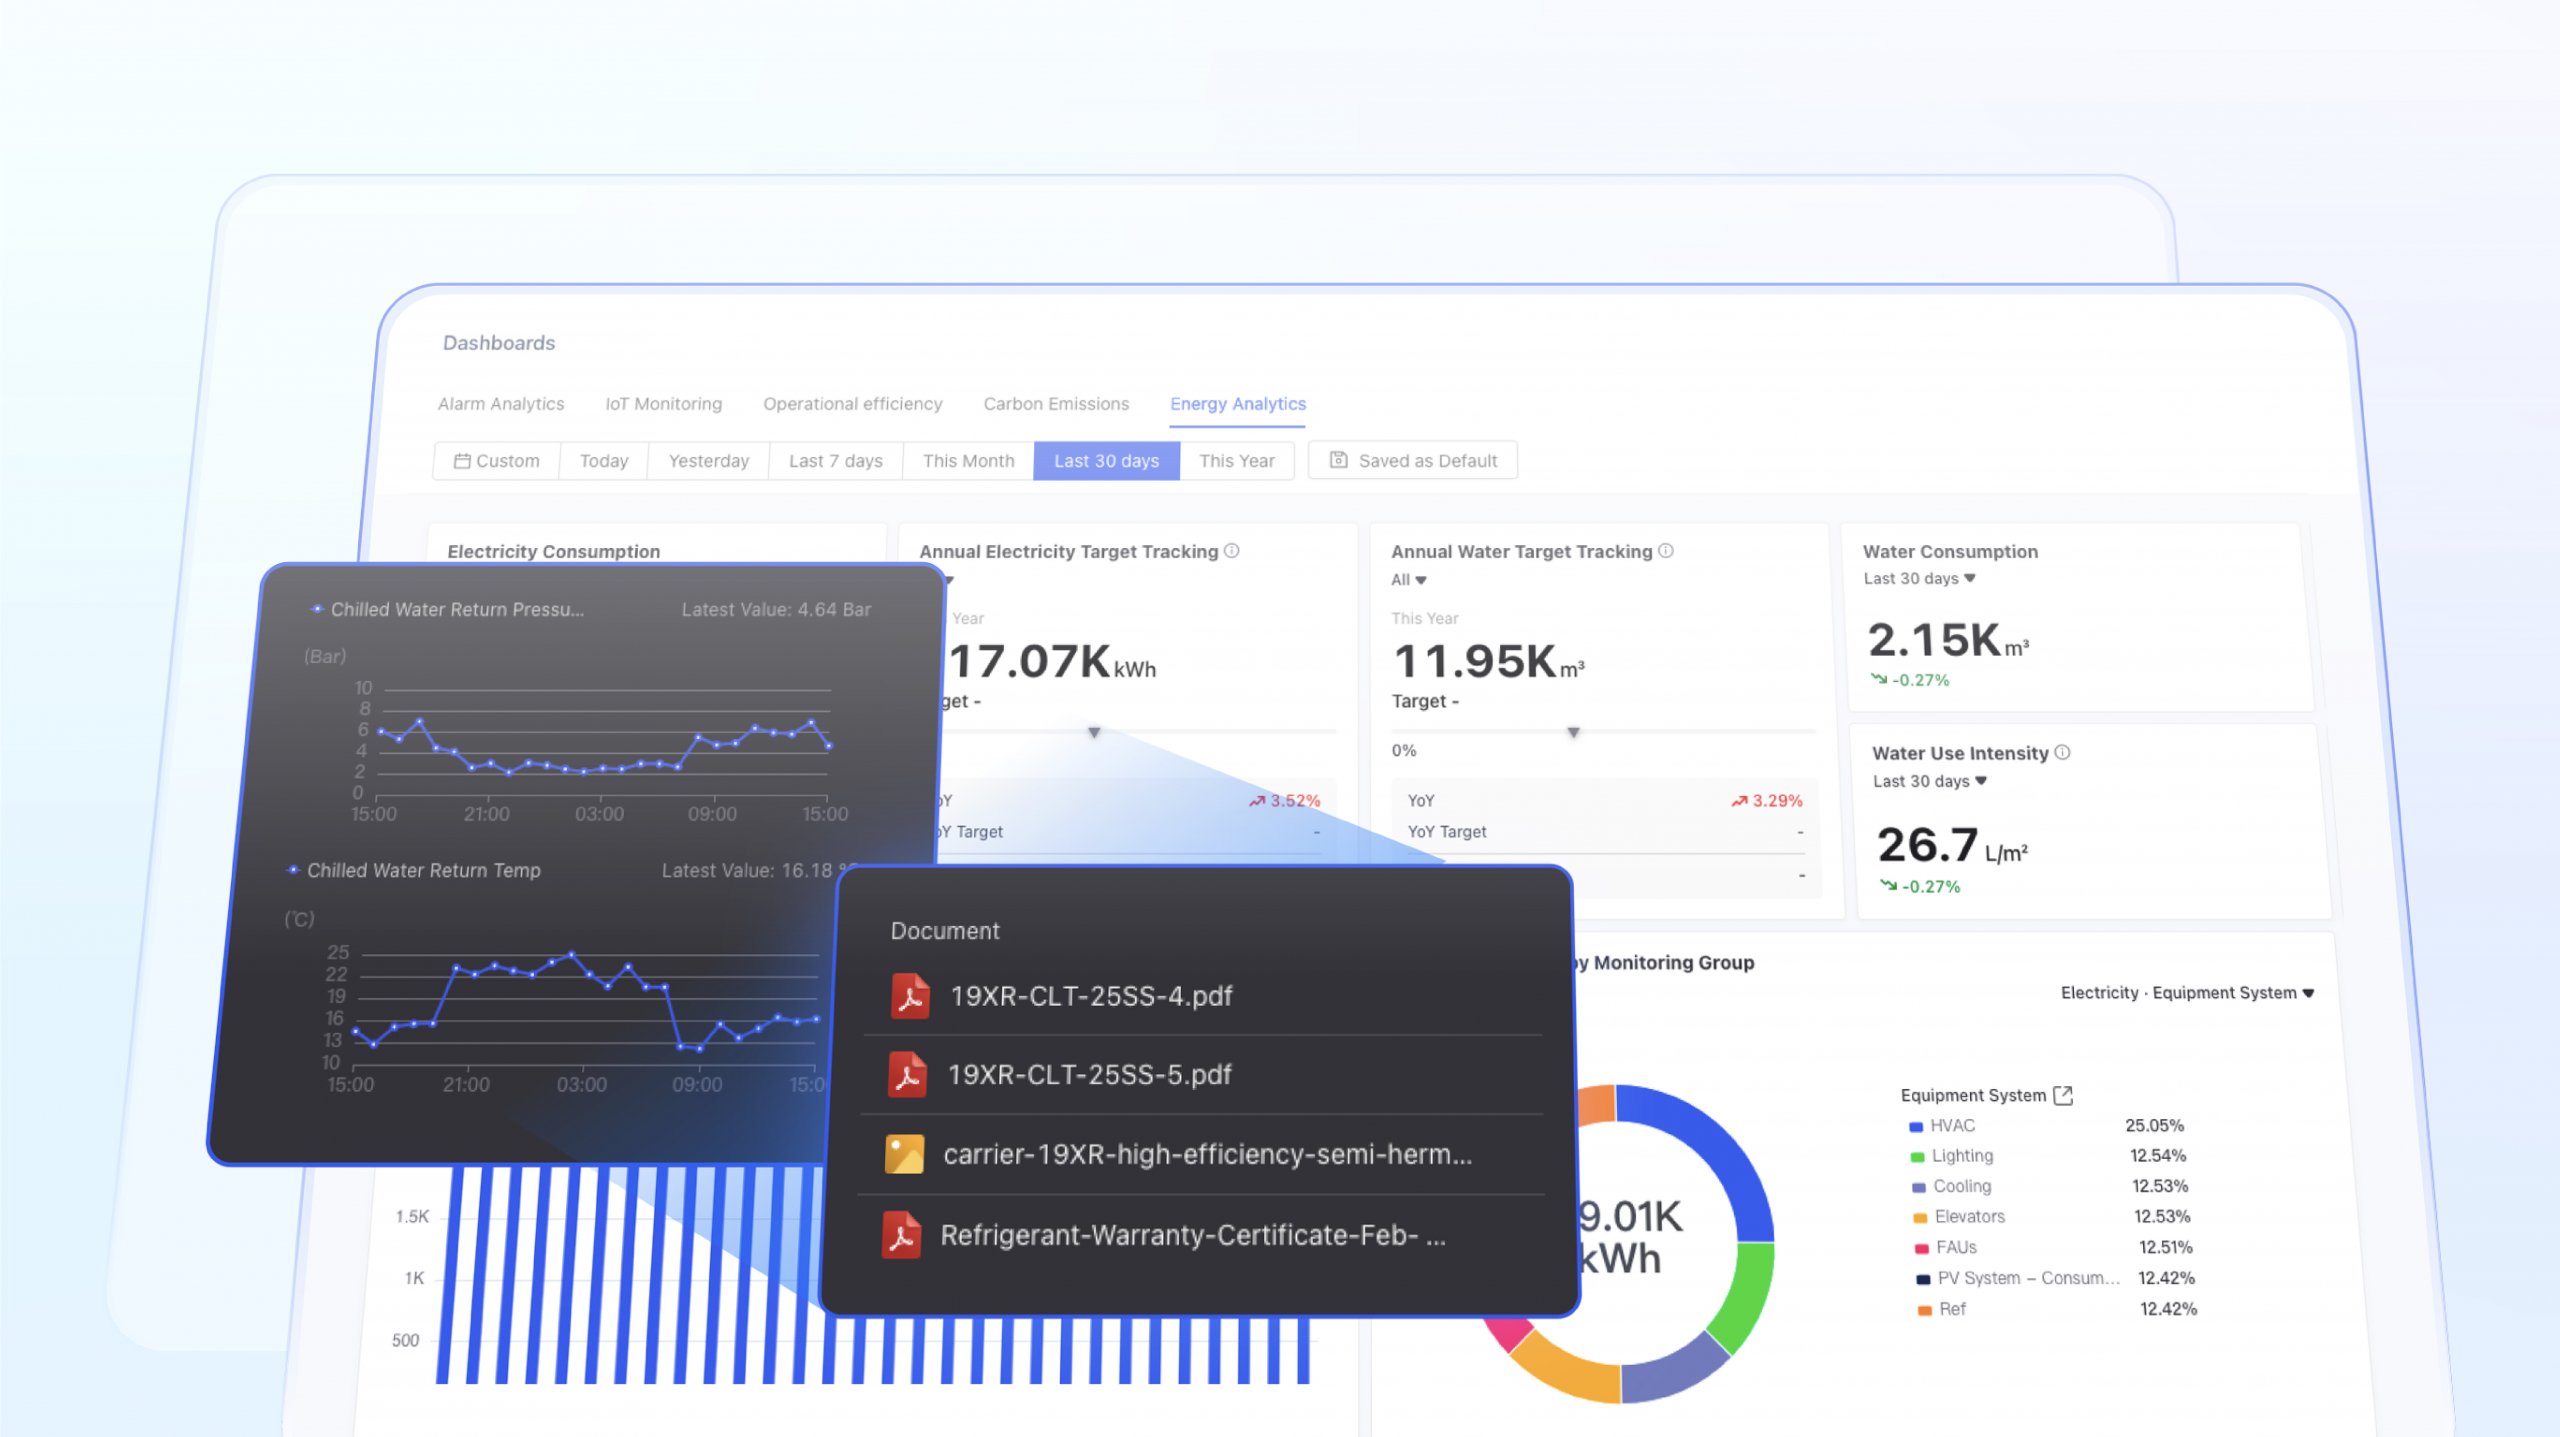This screenshot has width=2560, height=1437.
Task: Click the carrier-19XR image file icon
Action: click(904, 1154)
